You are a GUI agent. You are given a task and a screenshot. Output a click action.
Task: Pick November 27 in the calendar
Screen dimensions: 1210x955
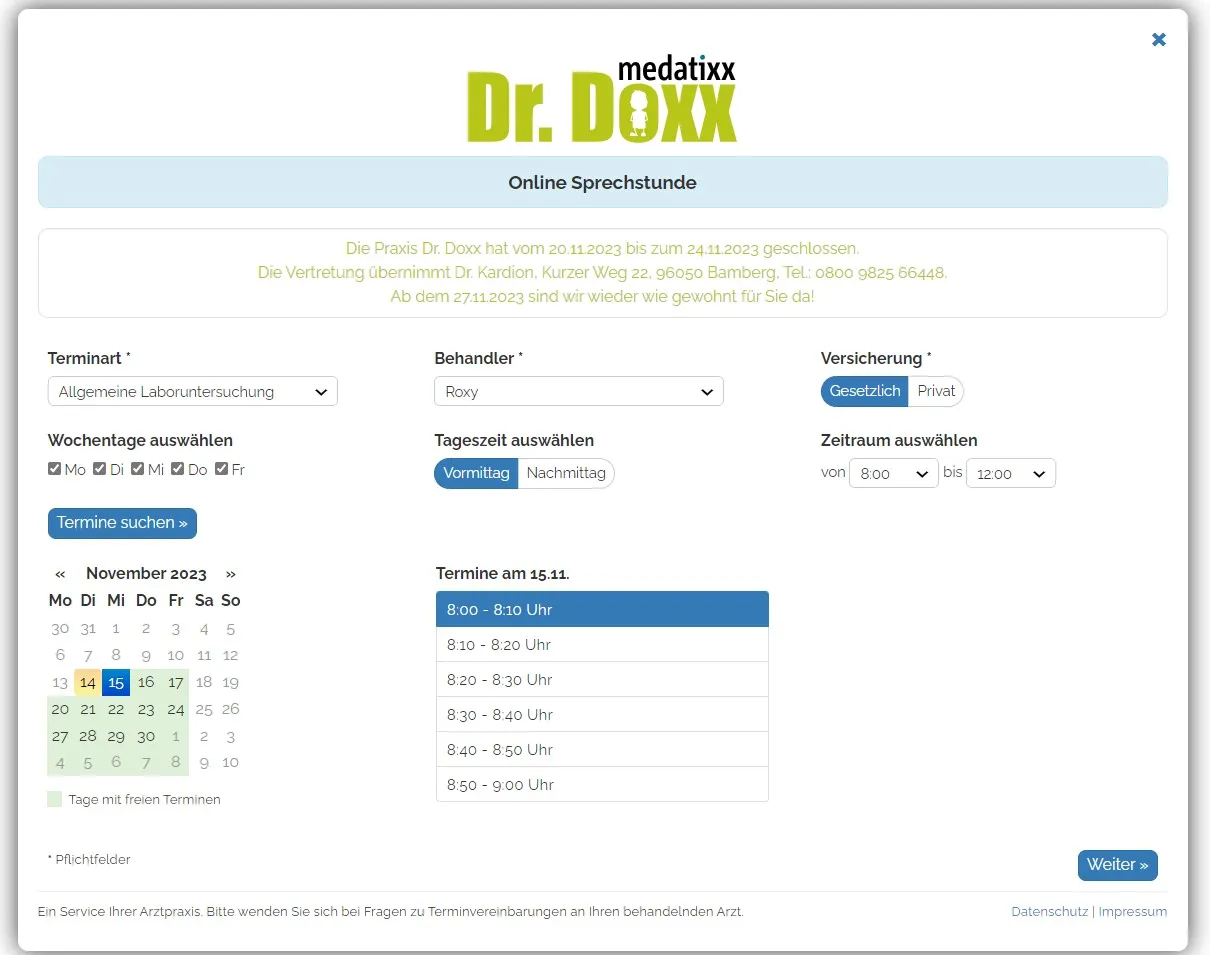pos(60,737)
